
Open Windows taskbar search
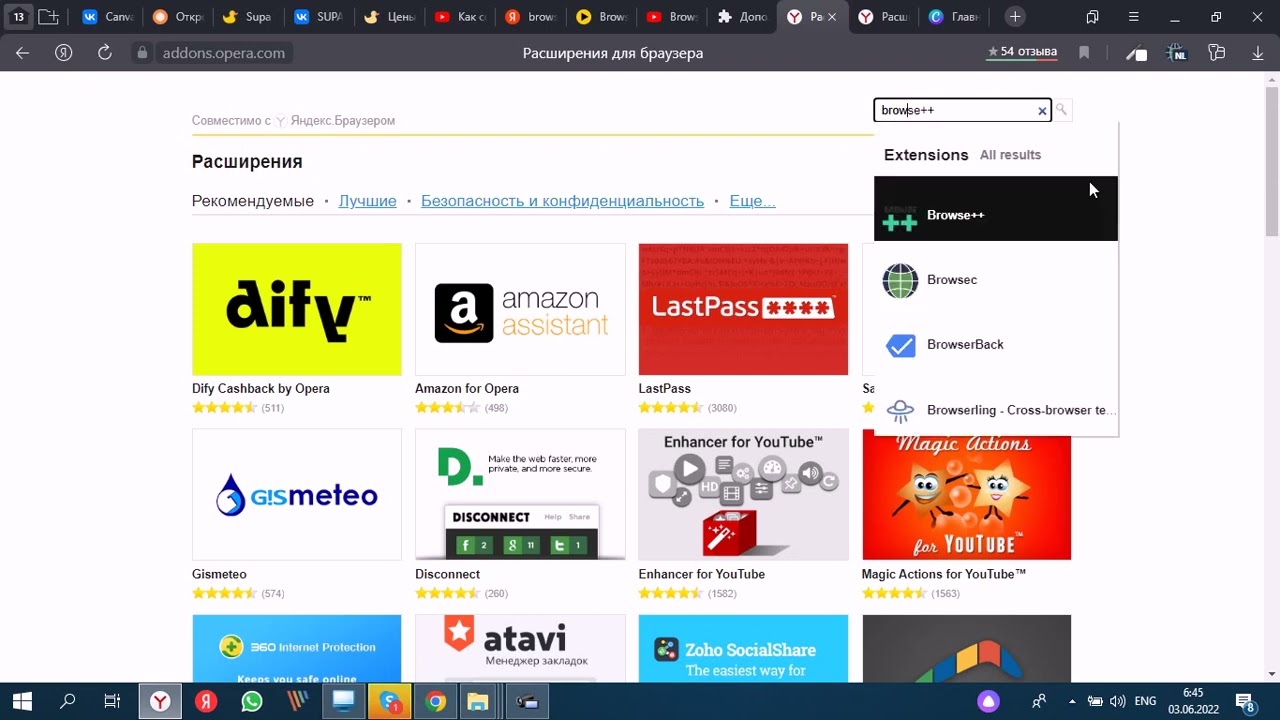(67, 701)
